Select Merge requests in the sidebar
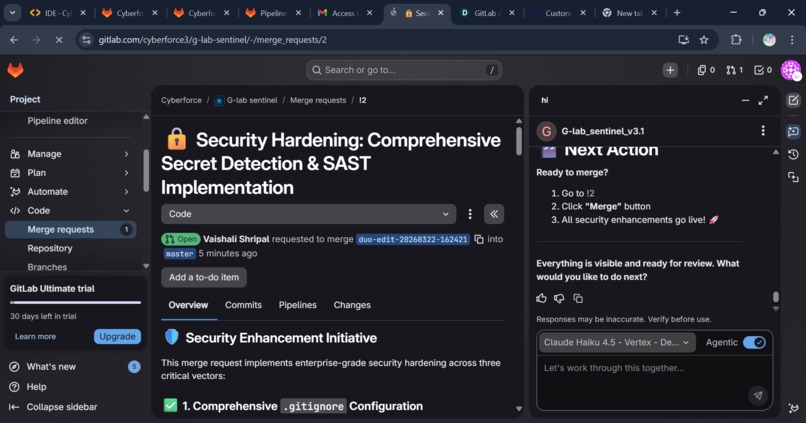806x423 pixels. pyautogui.click(x=70, y=230)
